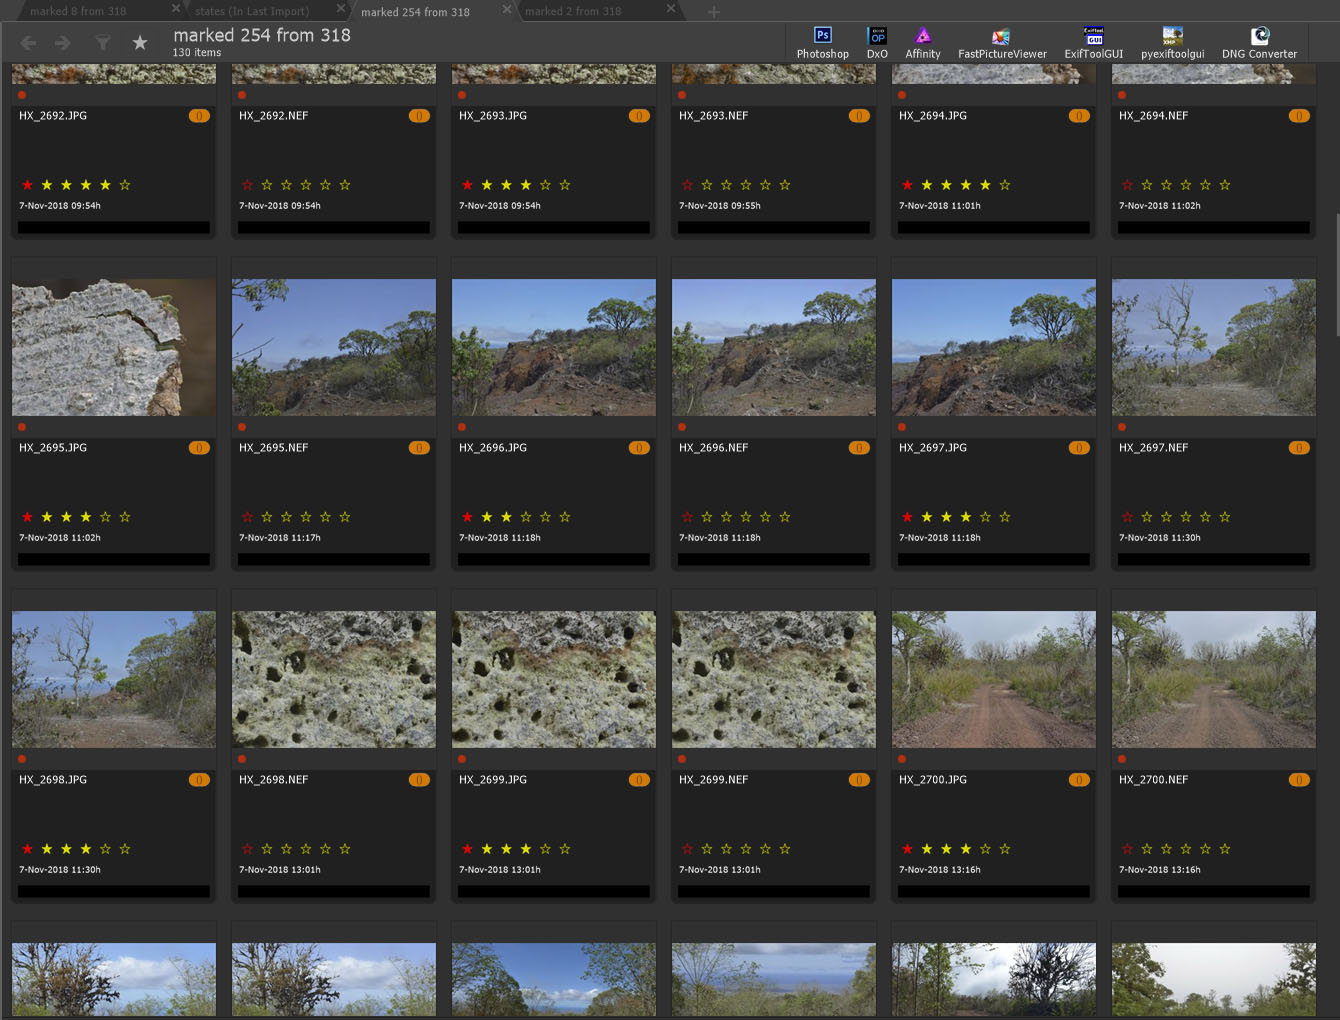Open FastPictureViewer tool
The image size is (1340, 1020).
point(1002,43)
